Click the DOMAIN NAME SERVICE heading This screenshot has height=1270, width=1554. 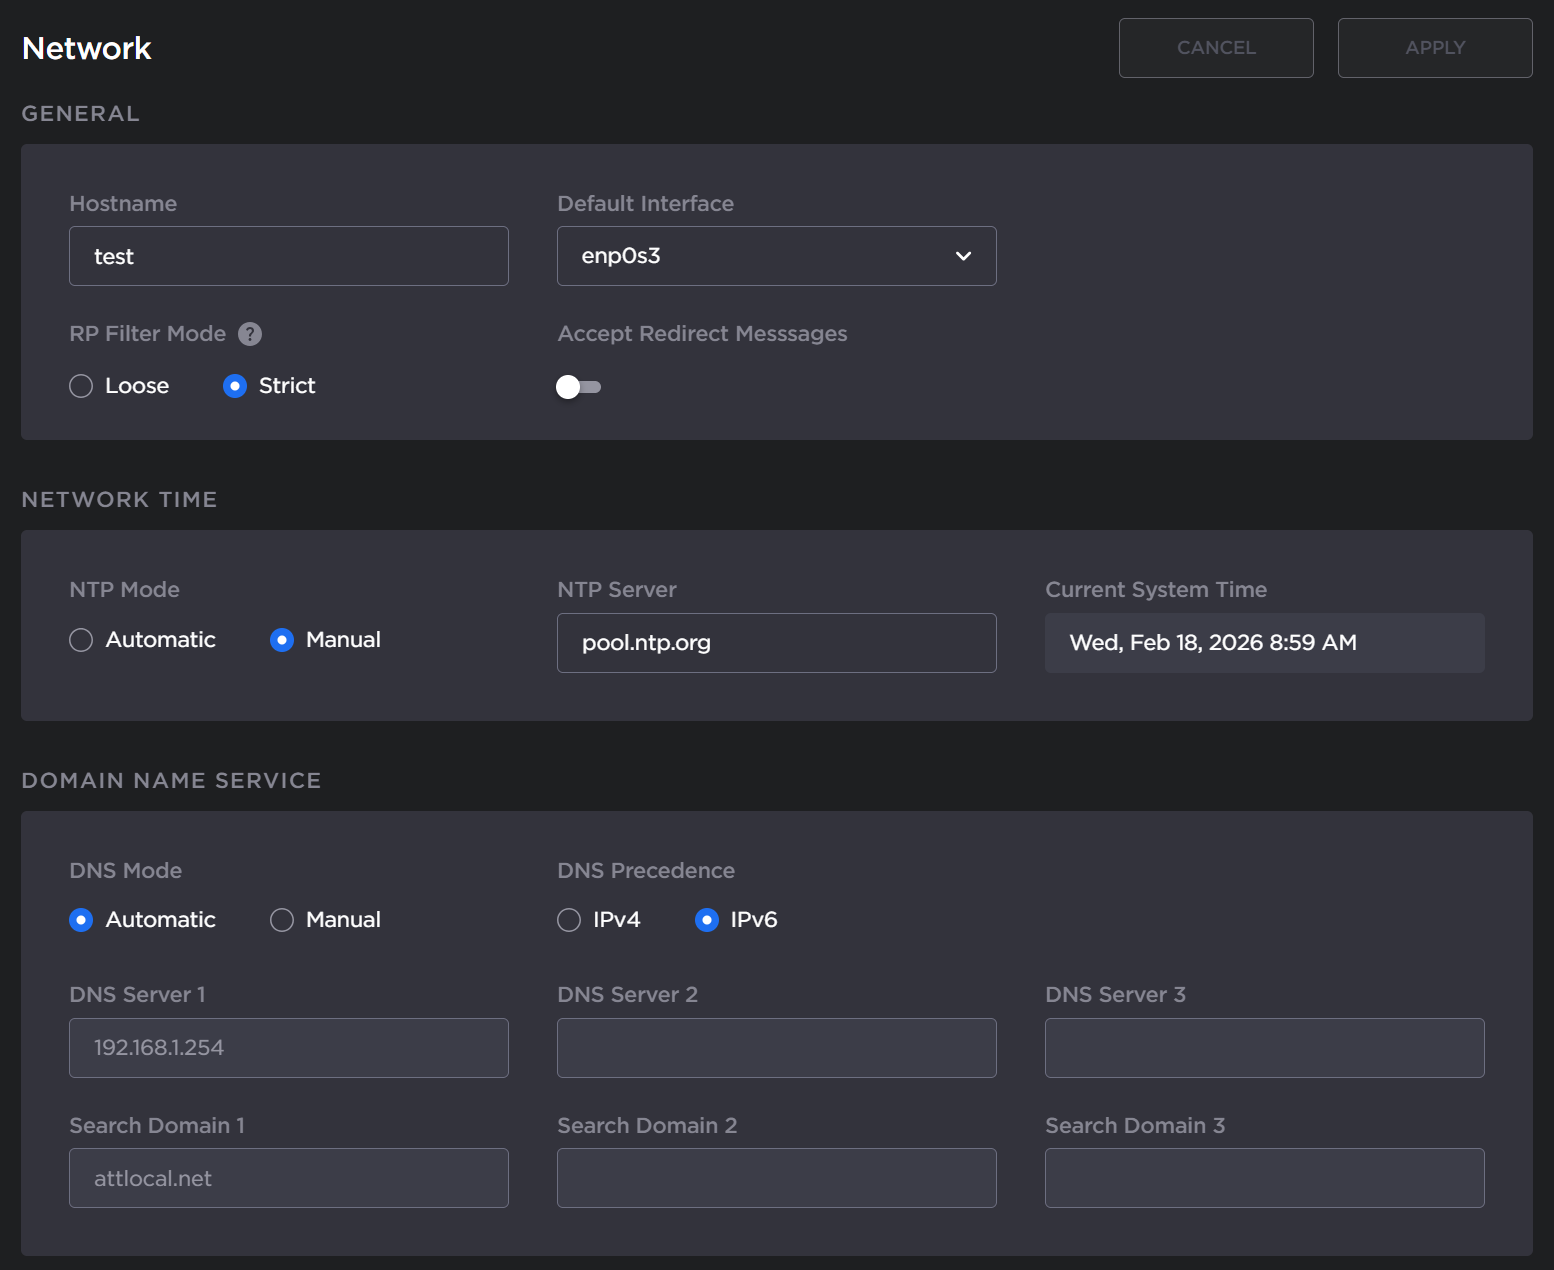coord(172,781)
